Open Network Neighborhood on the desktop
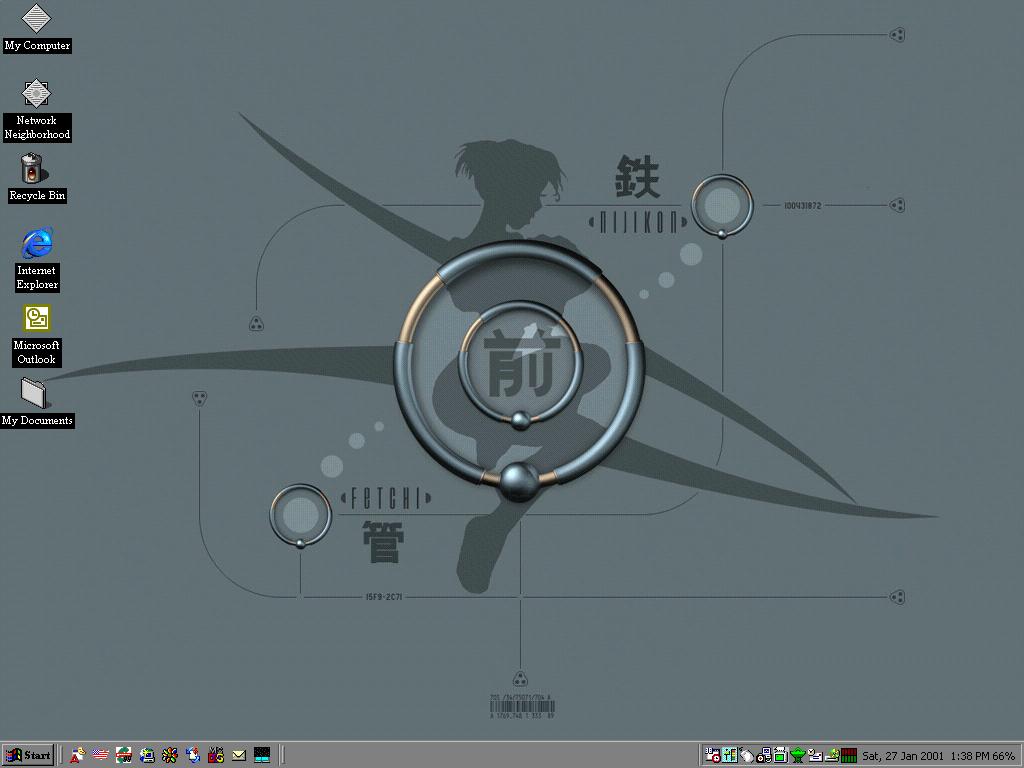Viewport: 1024px width, 768px height. tap(36, 95)
